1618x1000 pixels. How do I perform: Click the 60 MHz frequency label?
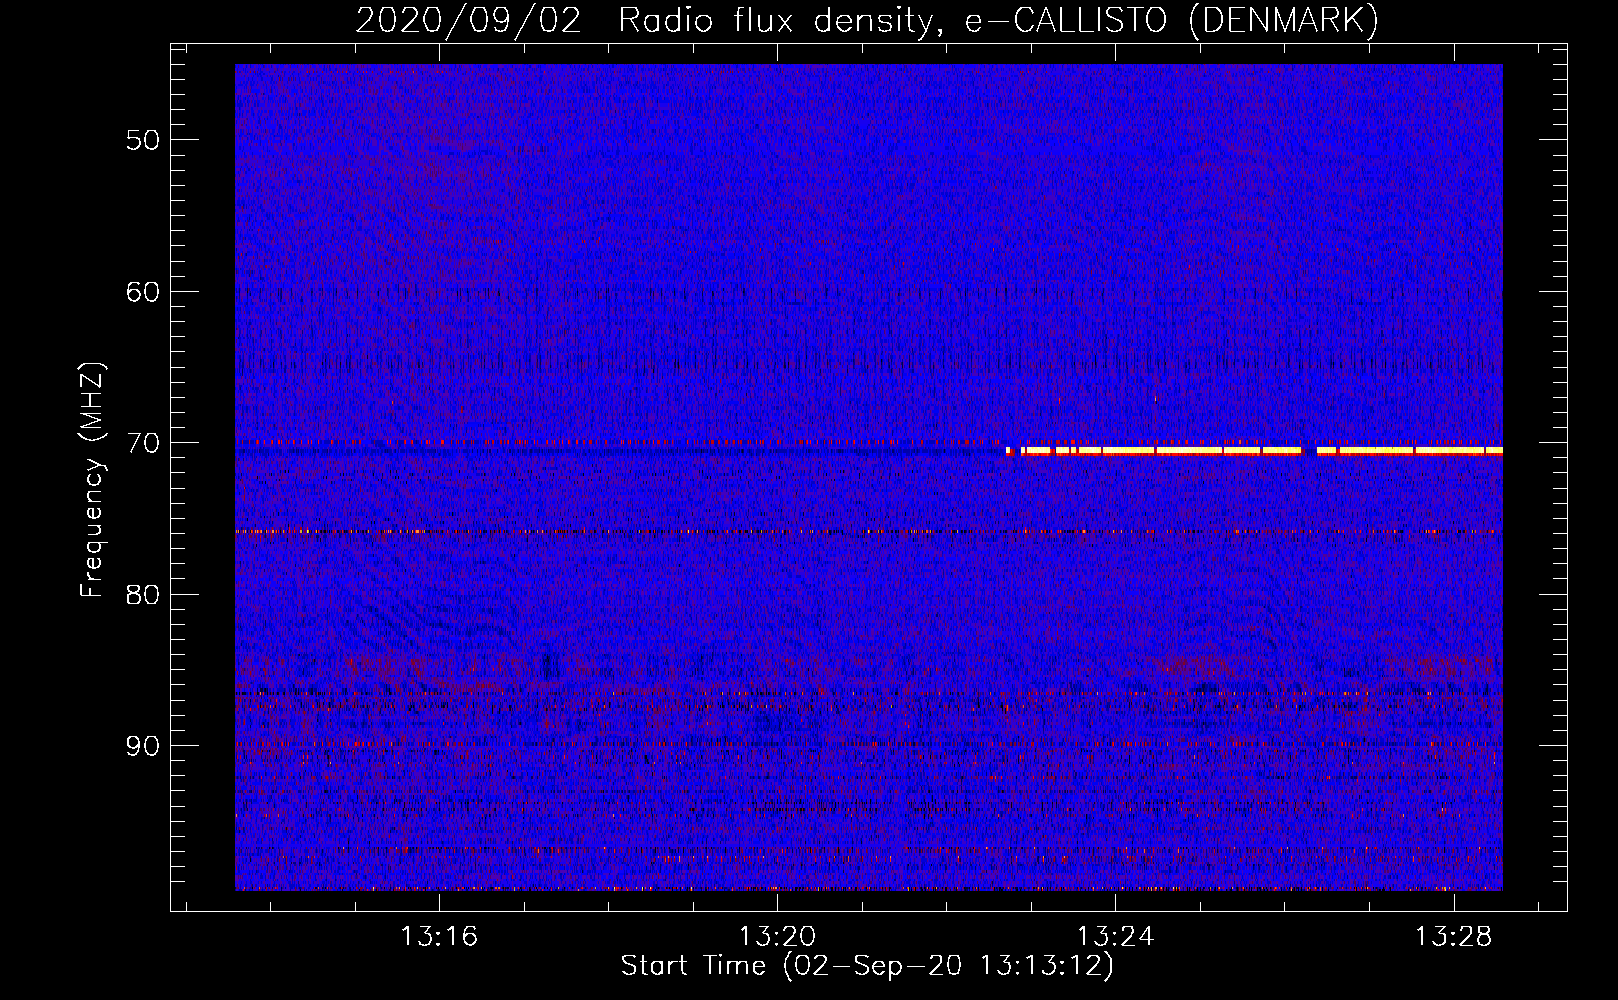click(143, 292)
